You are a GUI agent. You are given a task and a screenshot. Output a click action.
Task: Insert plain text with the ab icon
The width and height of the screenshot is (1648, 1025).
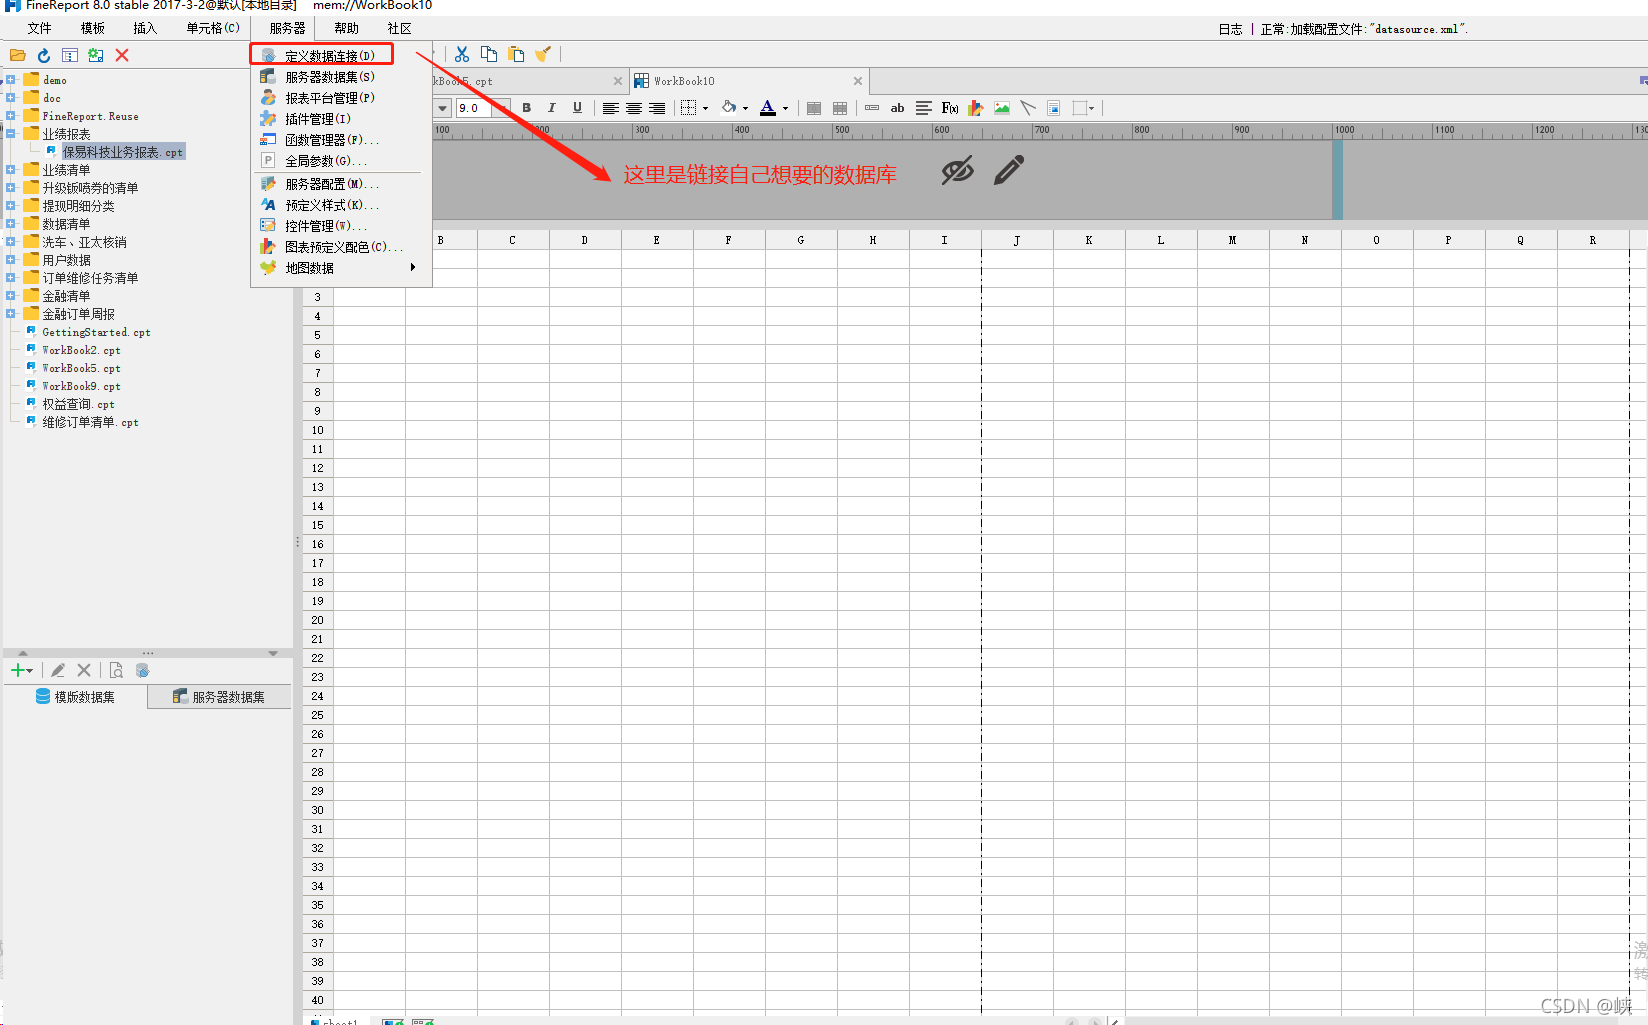point(898,108)
